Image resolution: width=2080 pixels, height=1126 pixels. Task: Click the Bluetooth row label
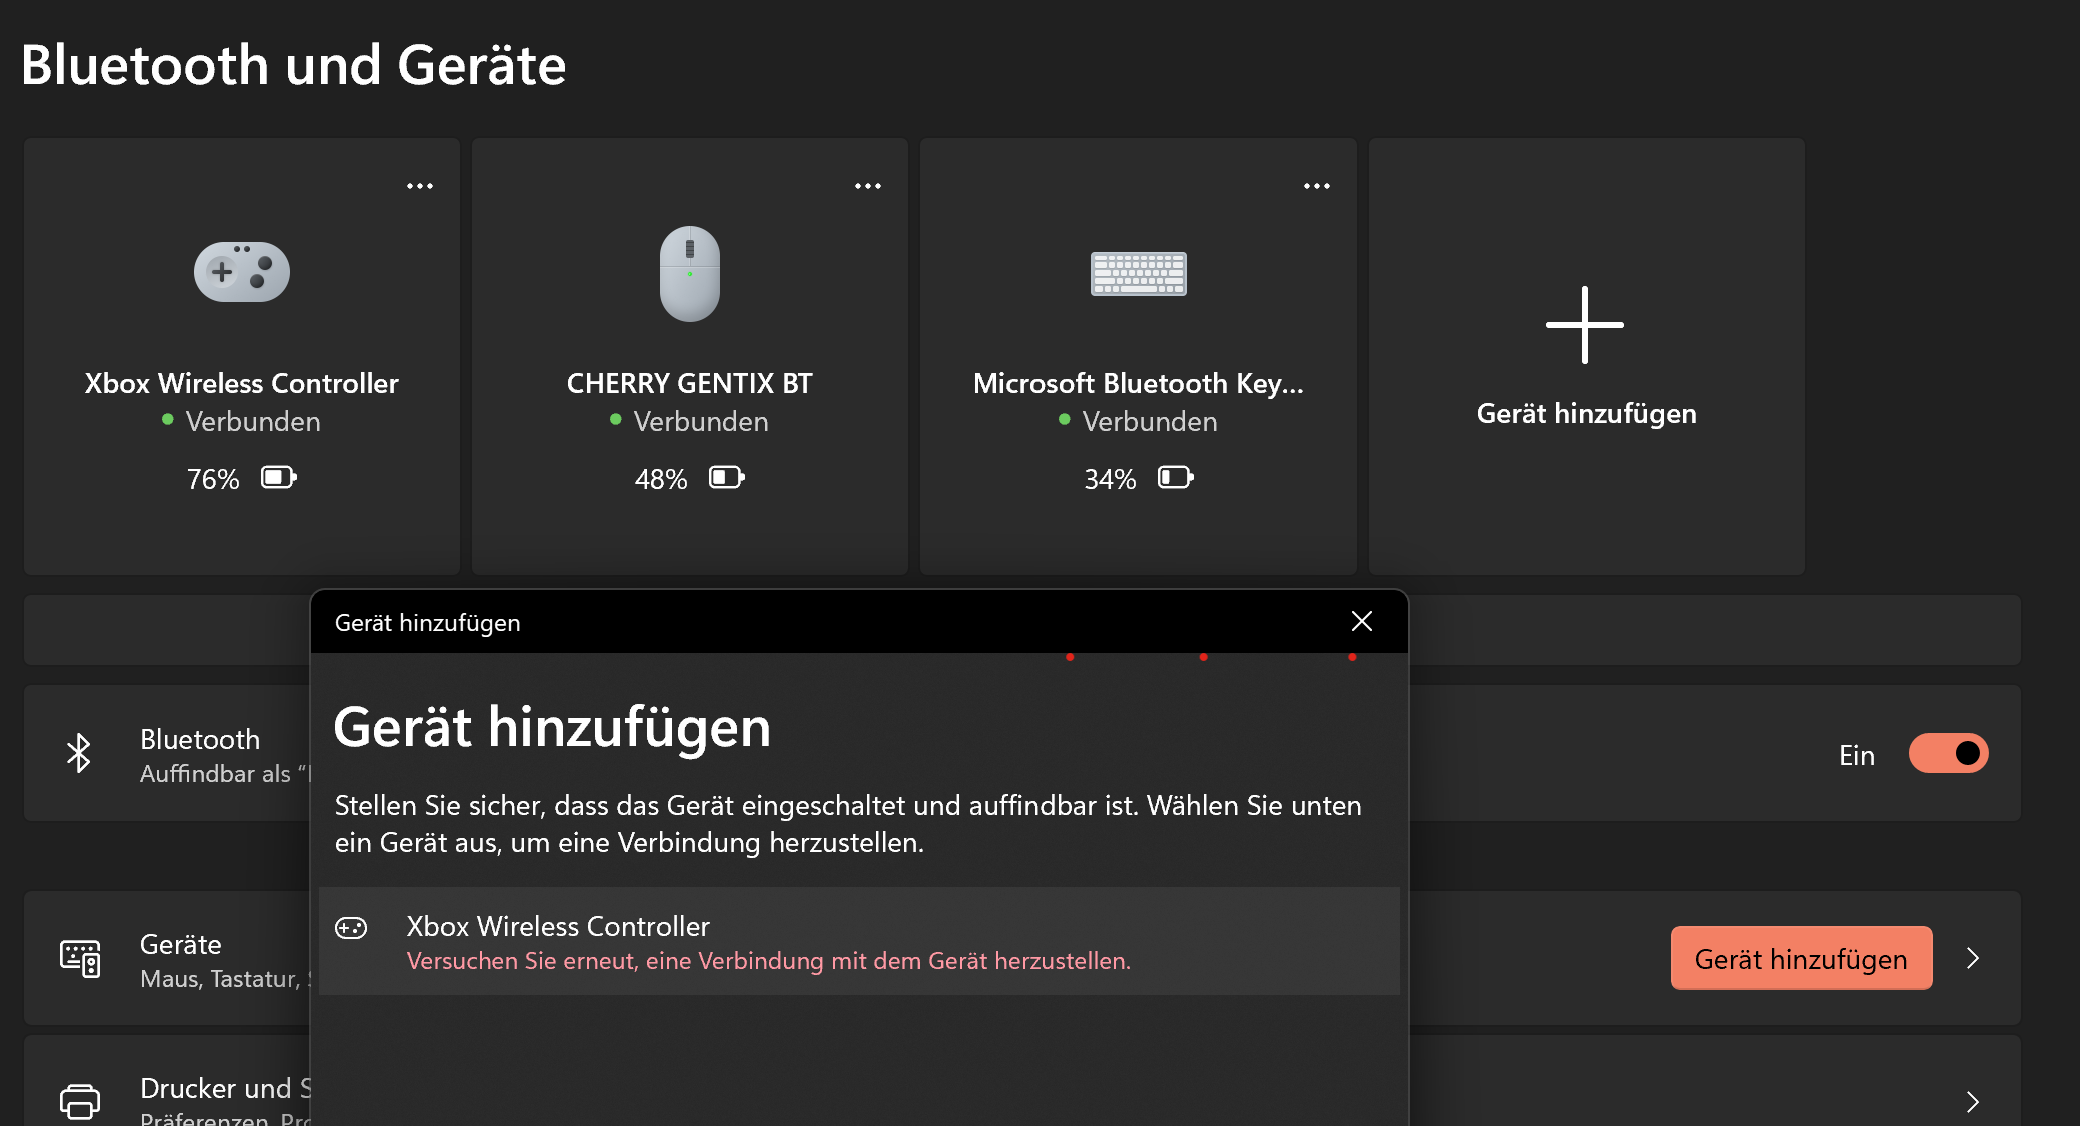[x=200, y=739]
